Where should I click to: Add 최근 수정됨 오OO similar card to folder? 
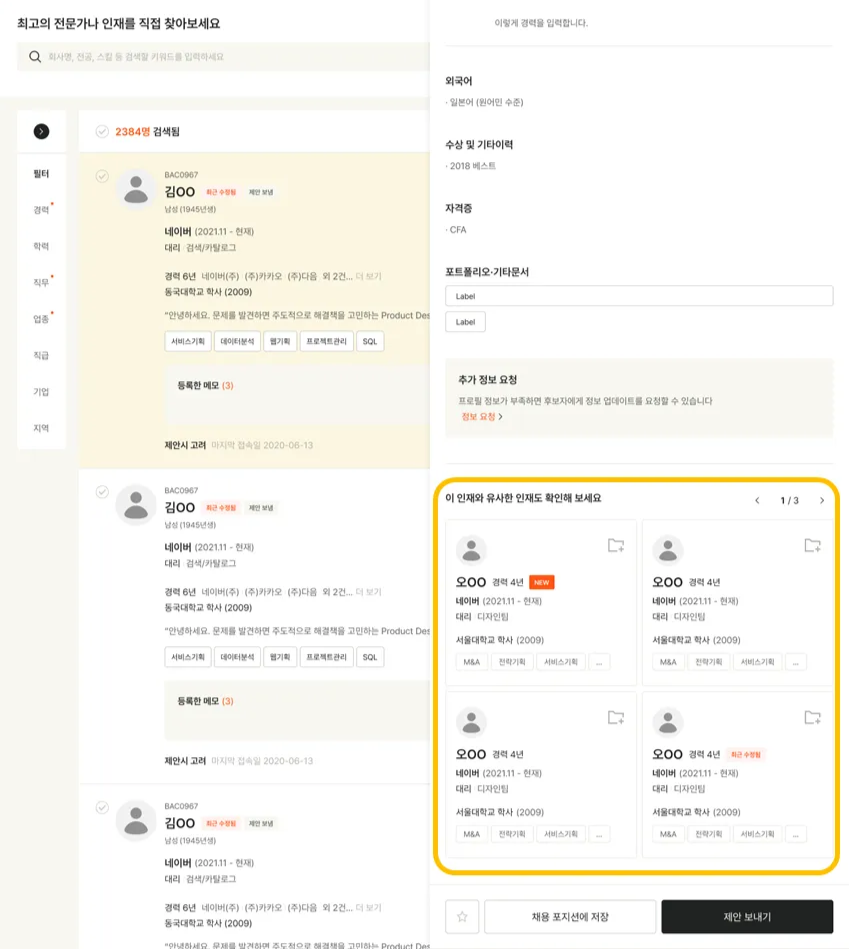tap(813, 717)
